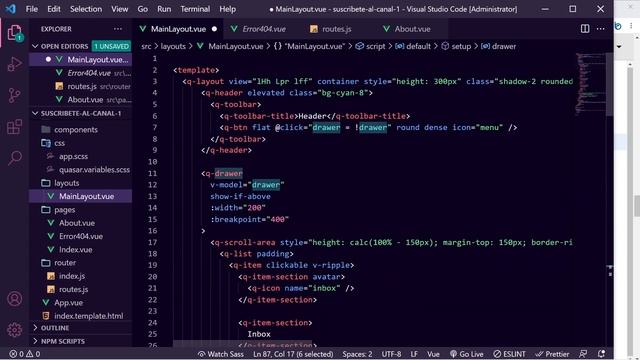Switch to the Error404.vue editor tab
The width and height of the screenshot is (640, 360).
click(x=263, y=29)
